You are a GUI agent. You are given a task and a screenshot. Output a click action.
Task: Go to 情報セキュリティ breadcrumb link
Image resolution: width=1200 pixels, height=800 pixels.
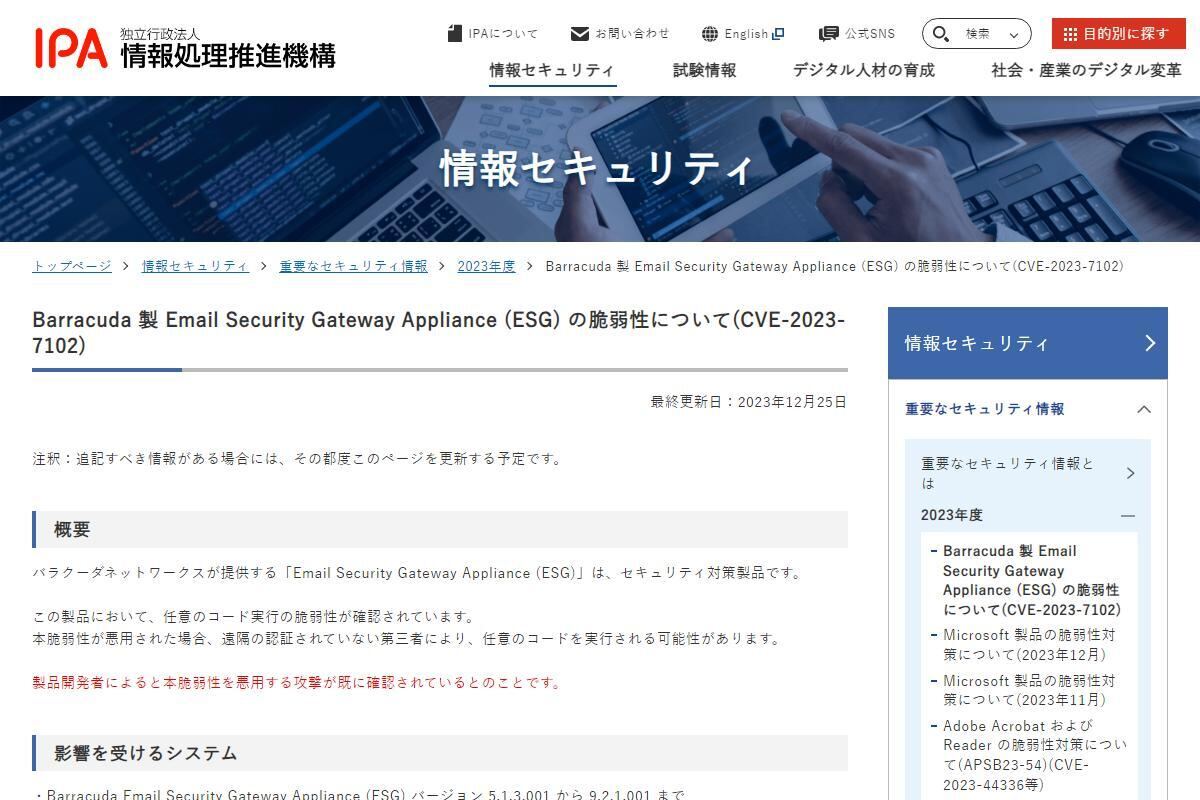(195, 266)
